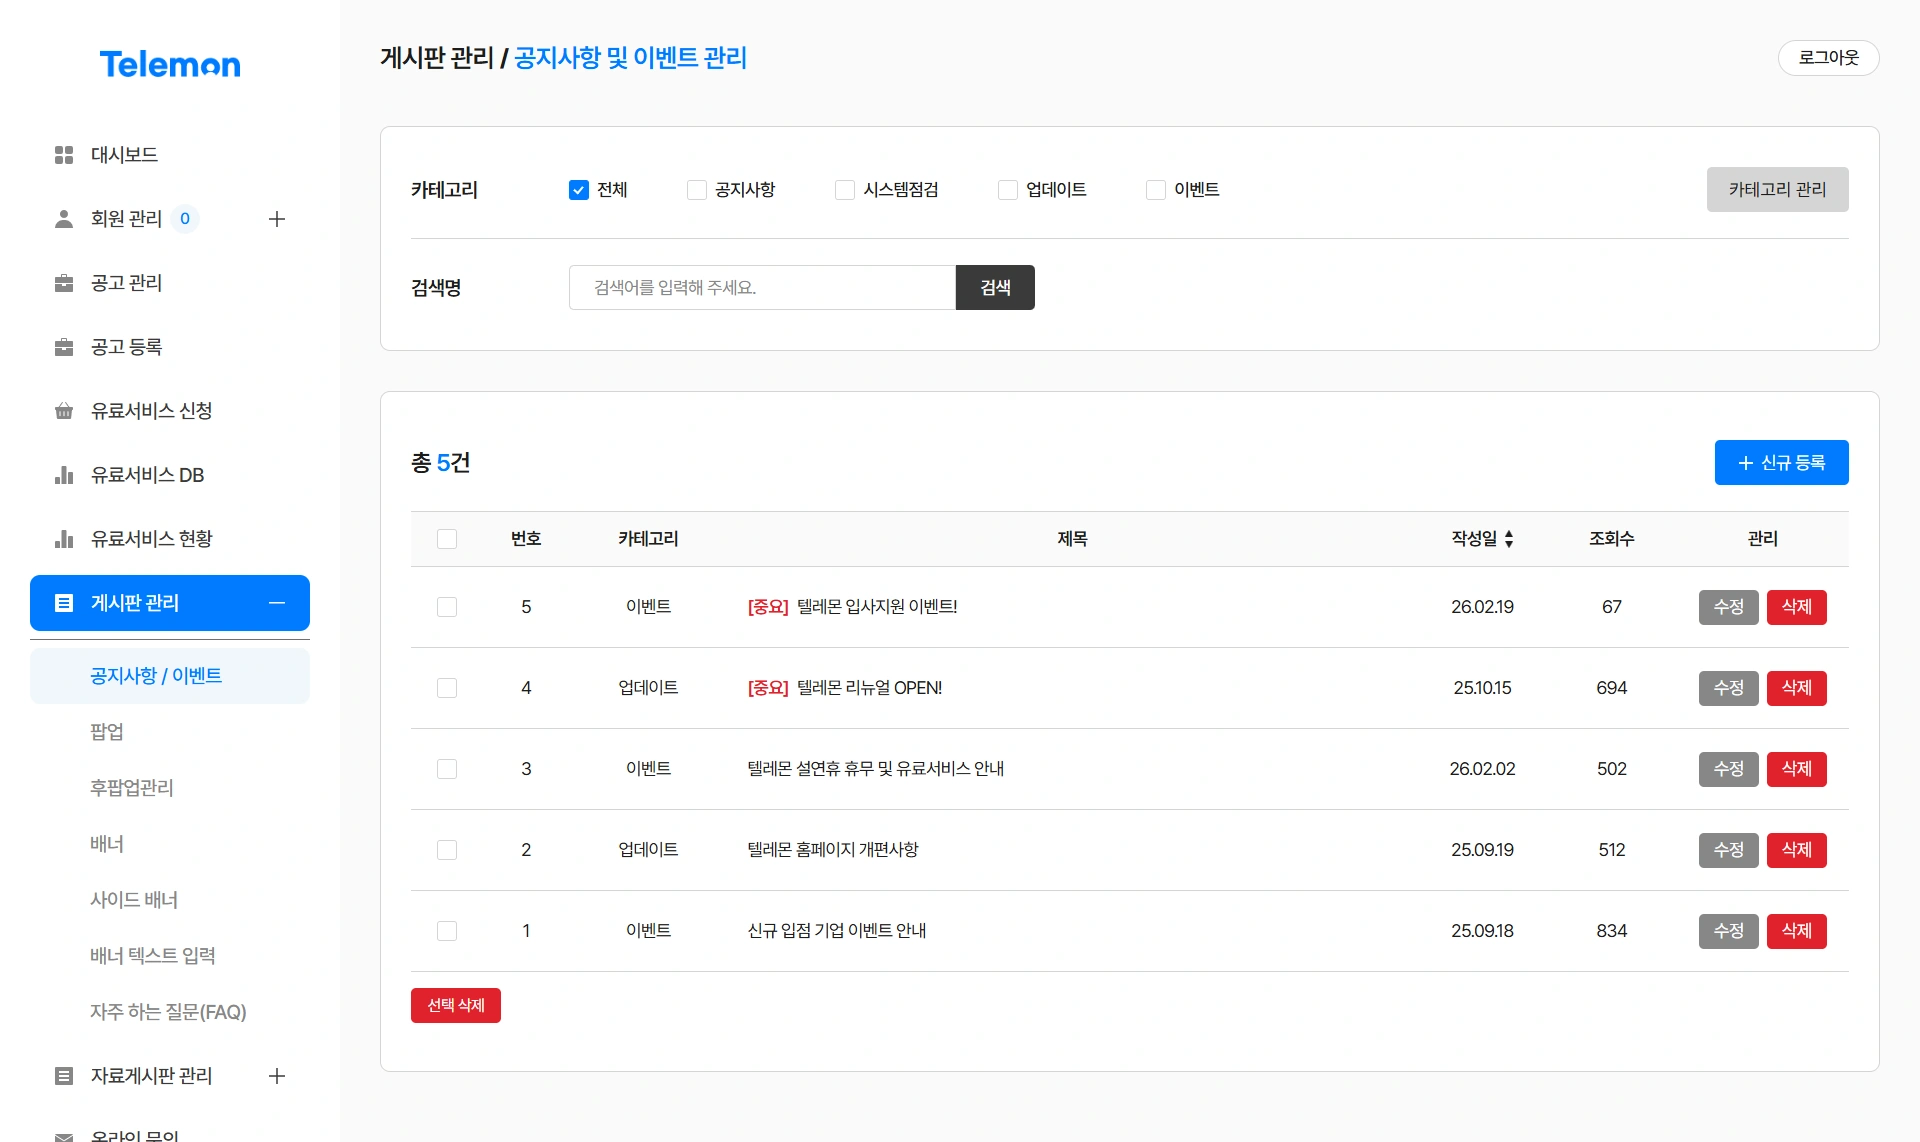
Task: Click the 유료서비스 신청 basket icon
Action: (63, 411)
